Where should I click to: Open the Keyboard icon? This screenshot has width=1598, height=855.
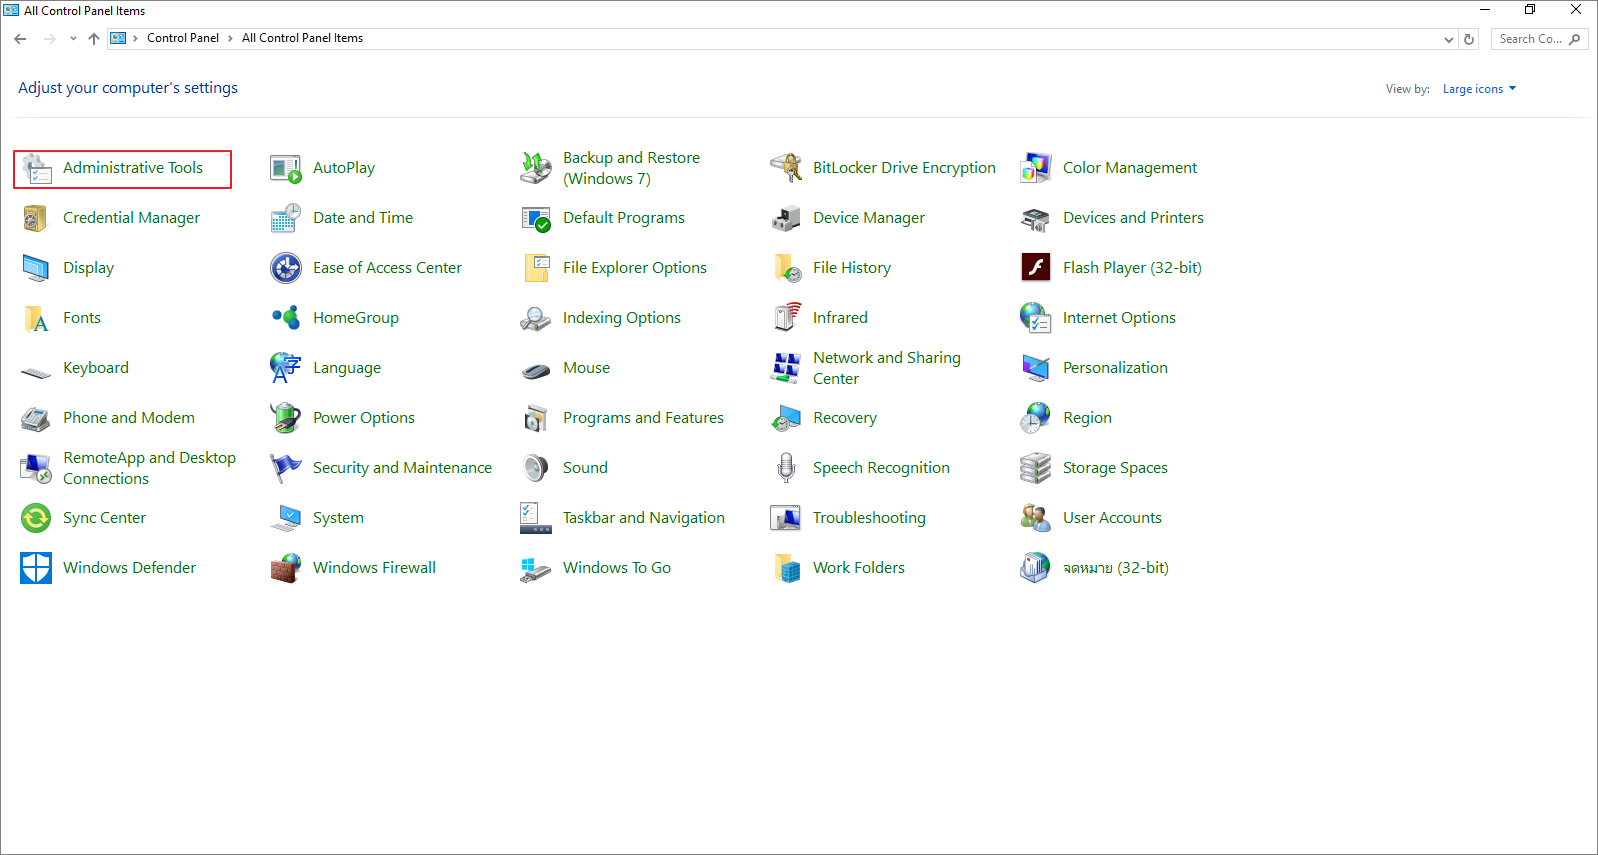click(36, 372)
